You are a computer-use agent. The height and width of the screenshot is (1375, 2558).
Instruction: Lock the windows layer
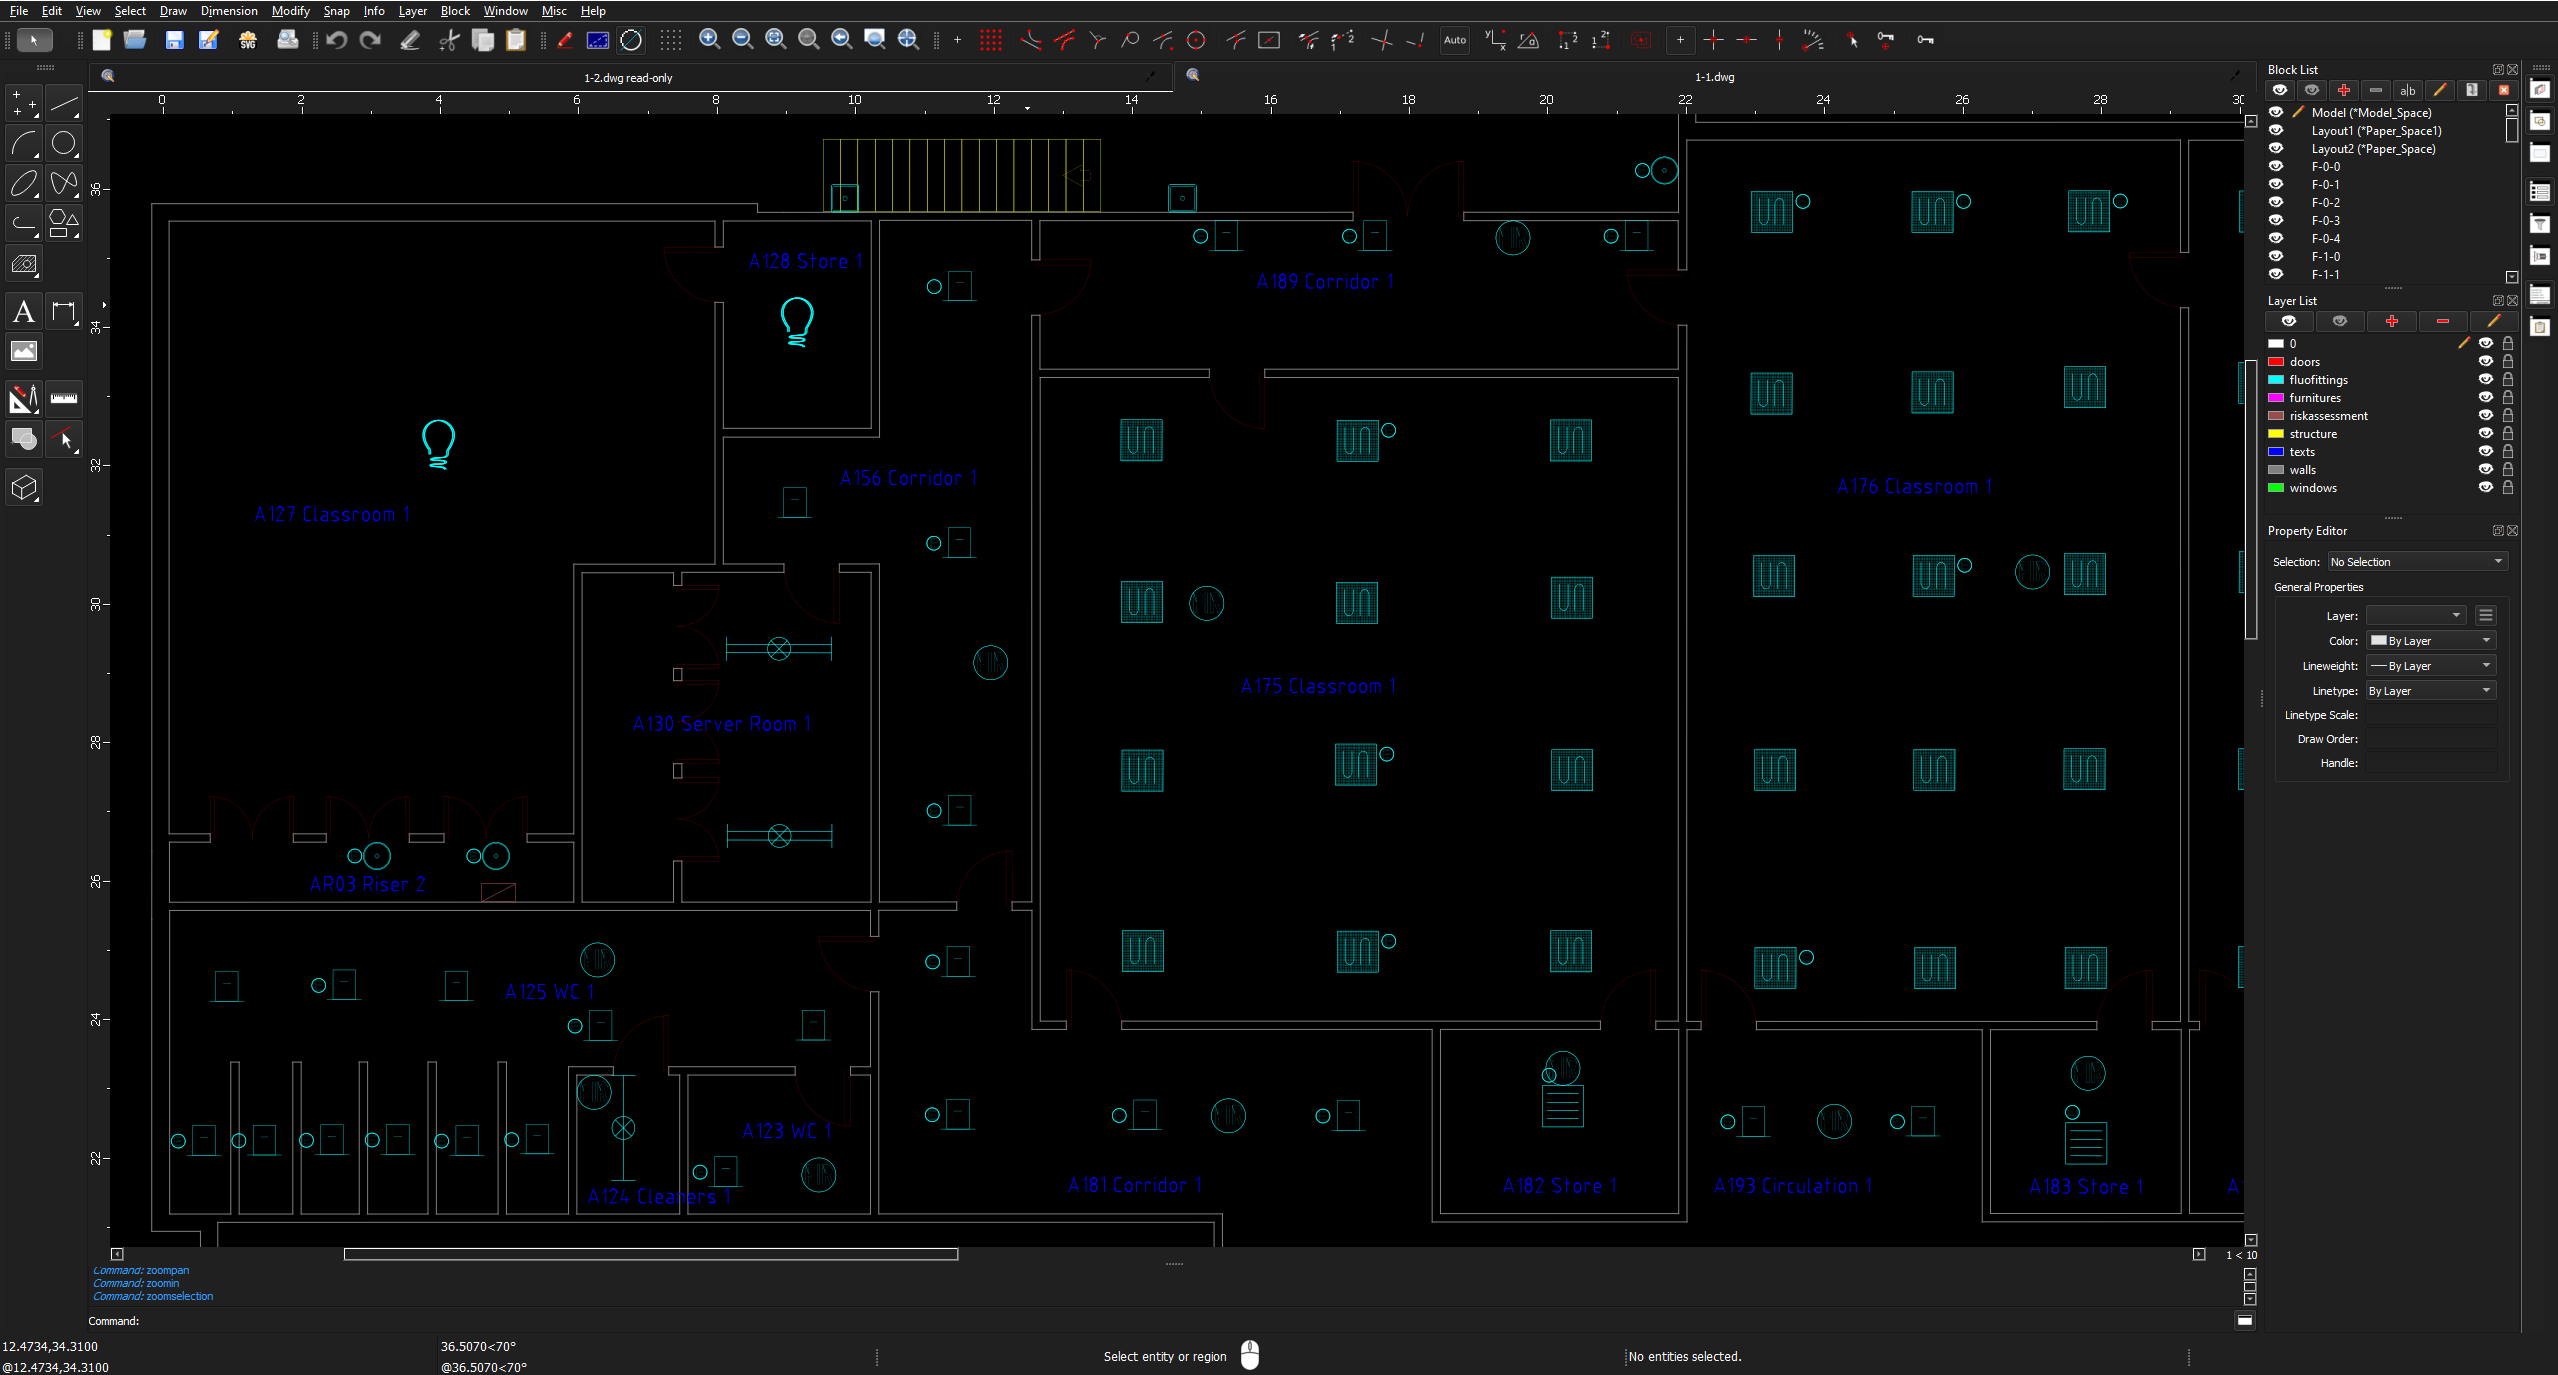[2507, 488]
